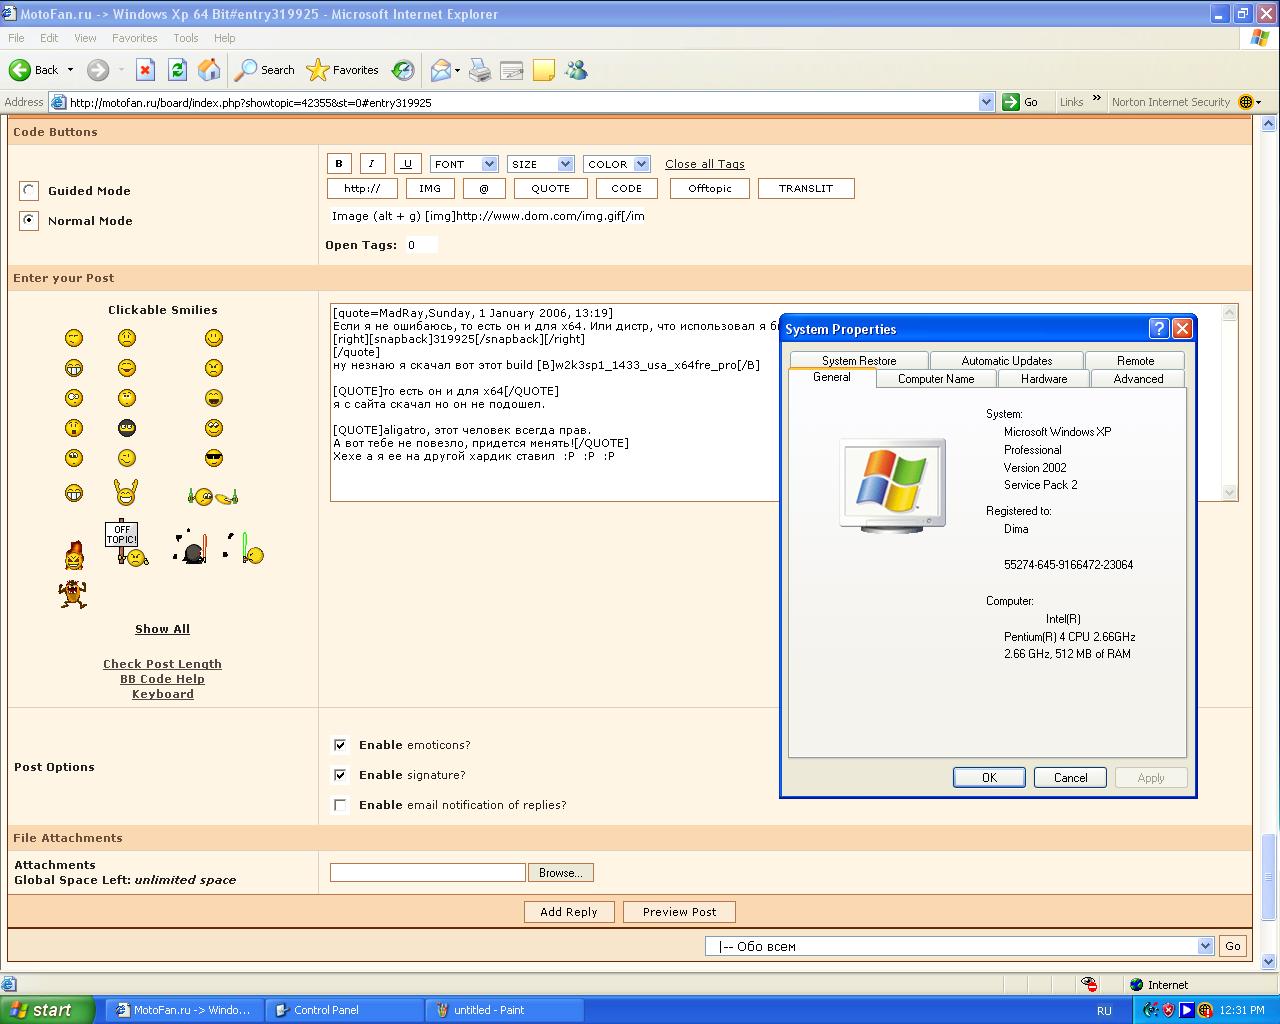Open the File menu

16,38
